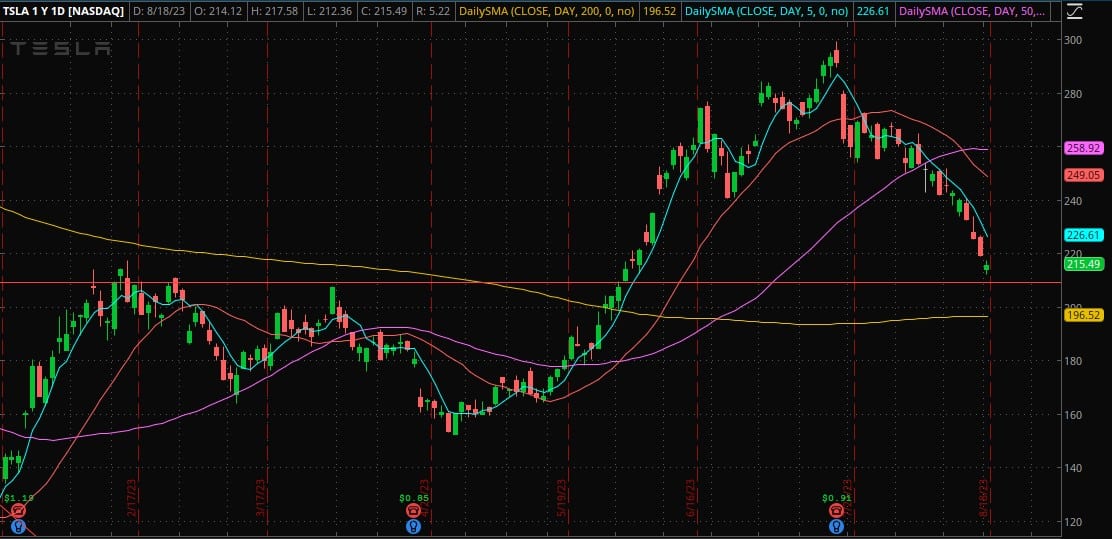Click the 5/19/23 date marker

point(562,499)
